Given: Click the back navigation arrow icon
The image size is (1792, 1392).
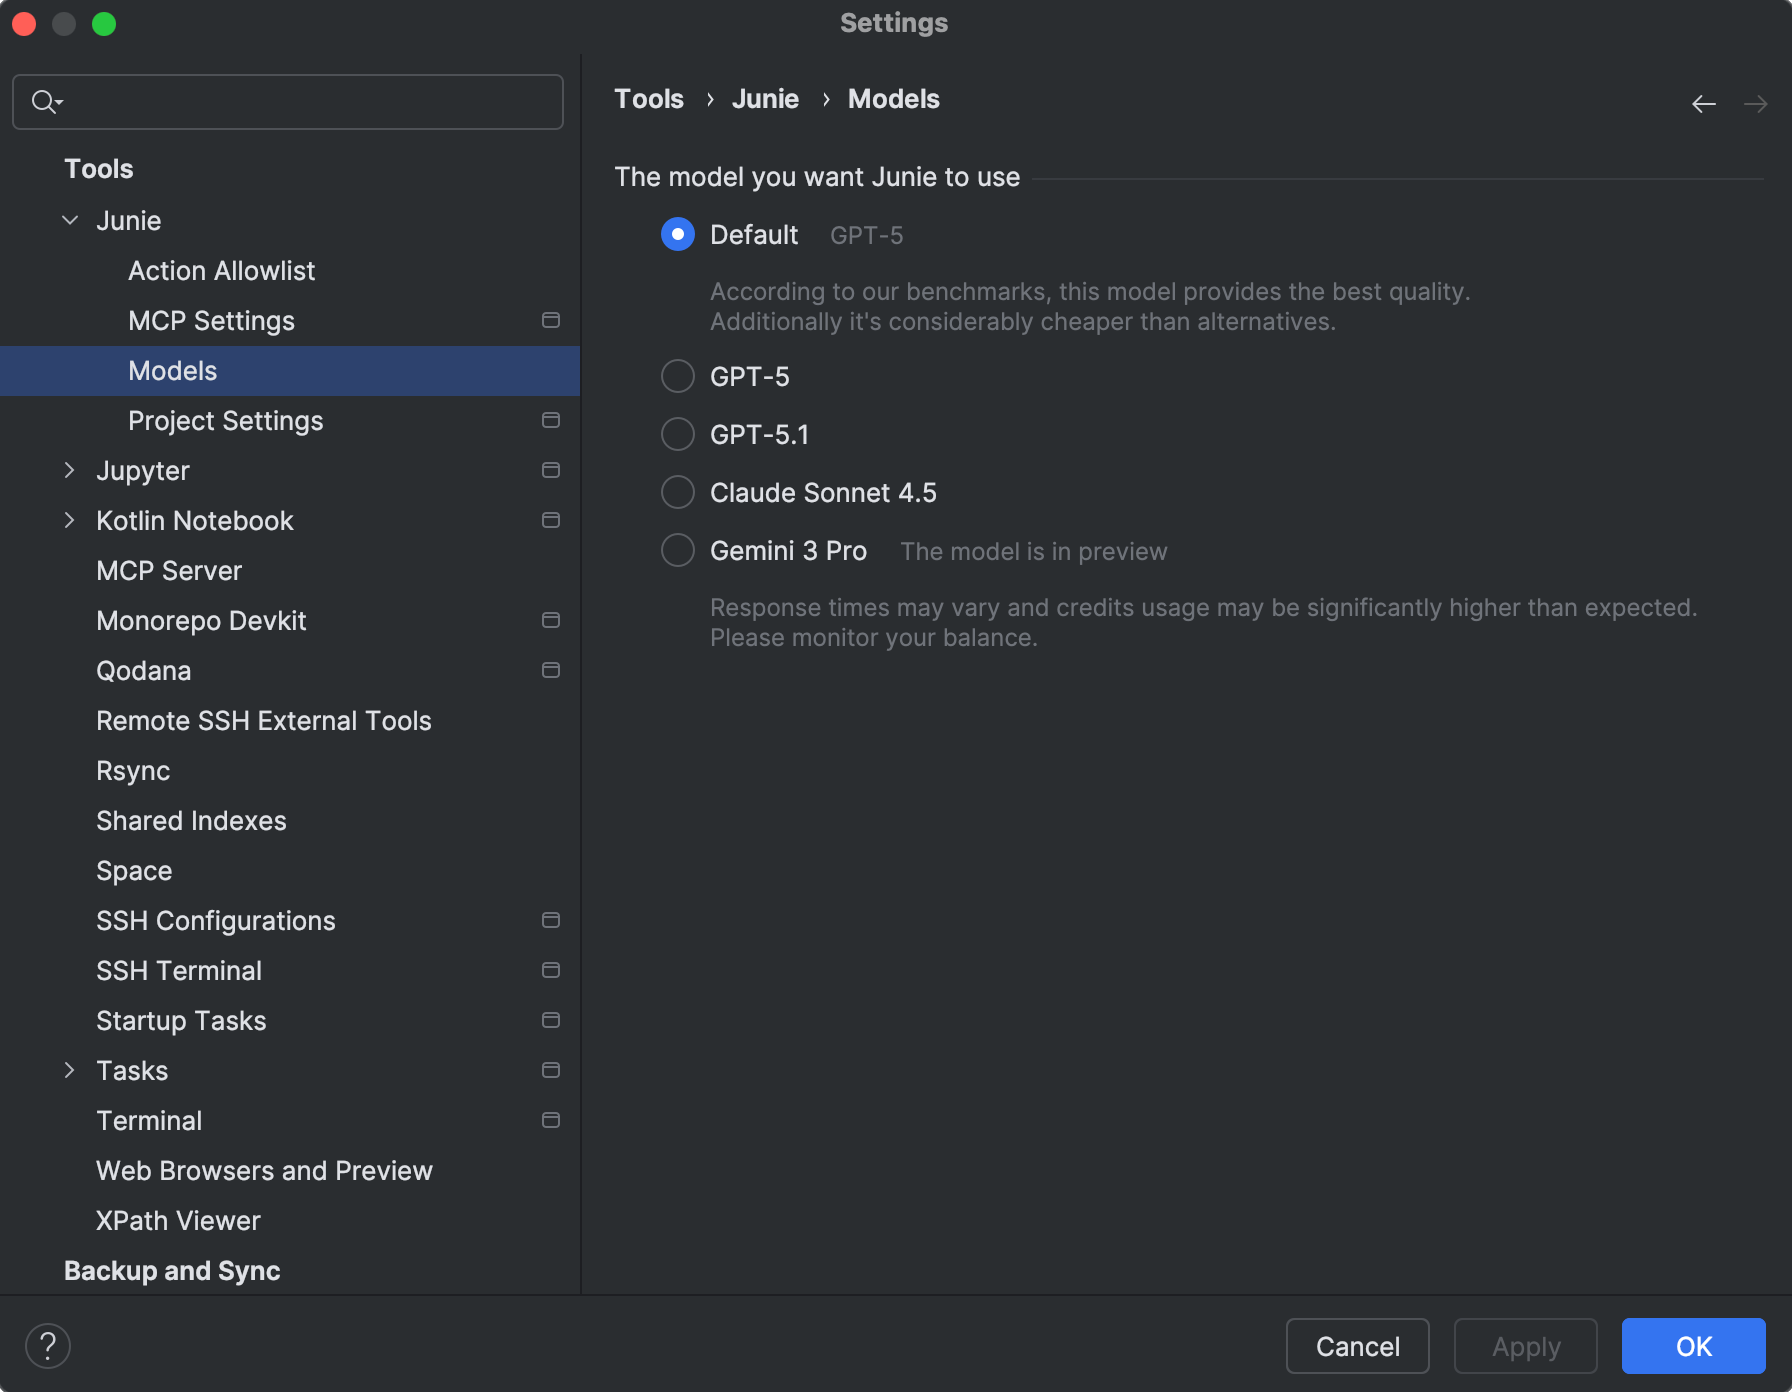Looking at the screenshot, I should tap(1704, 104).
